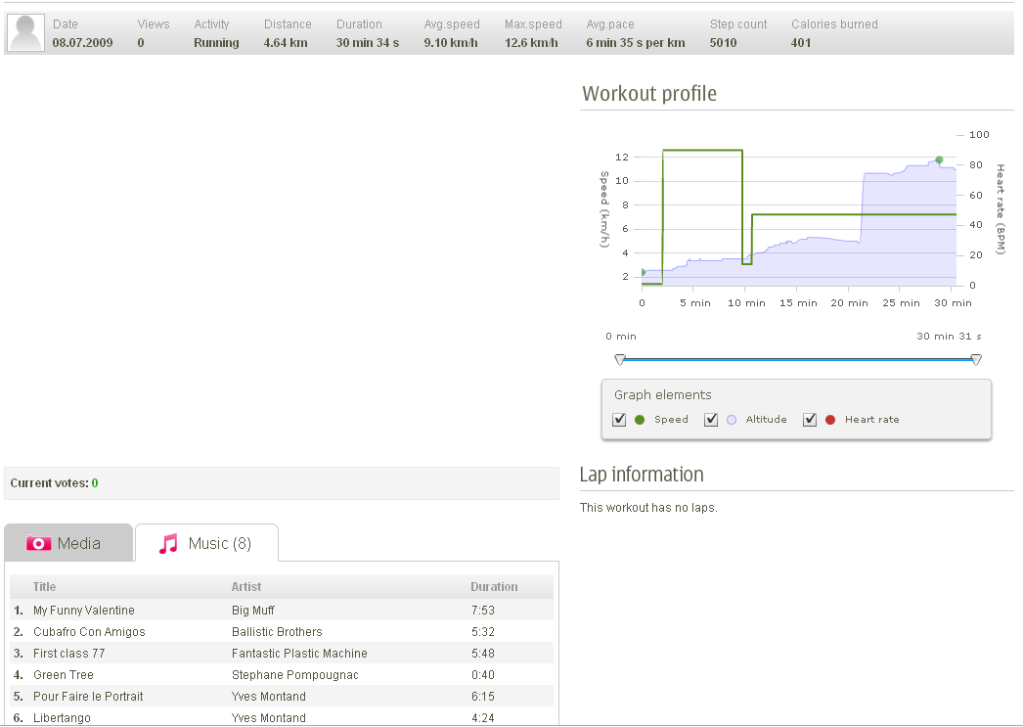Click the red Heart rate legend dot
This screenshot has height=727, width=1023.
[830, 420]
